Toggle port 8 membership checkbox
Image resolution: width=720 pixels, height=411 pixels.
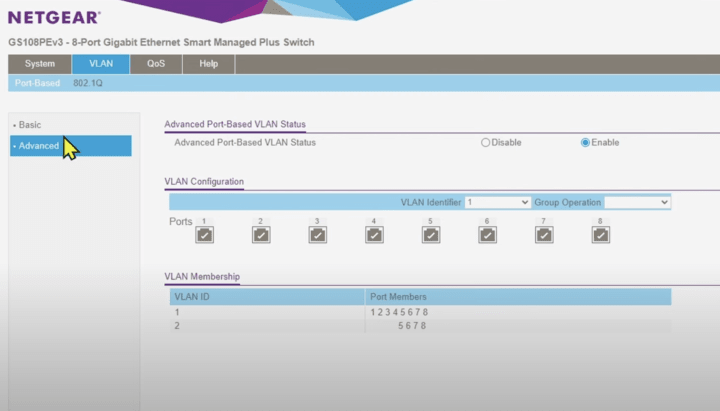(601, 235)
